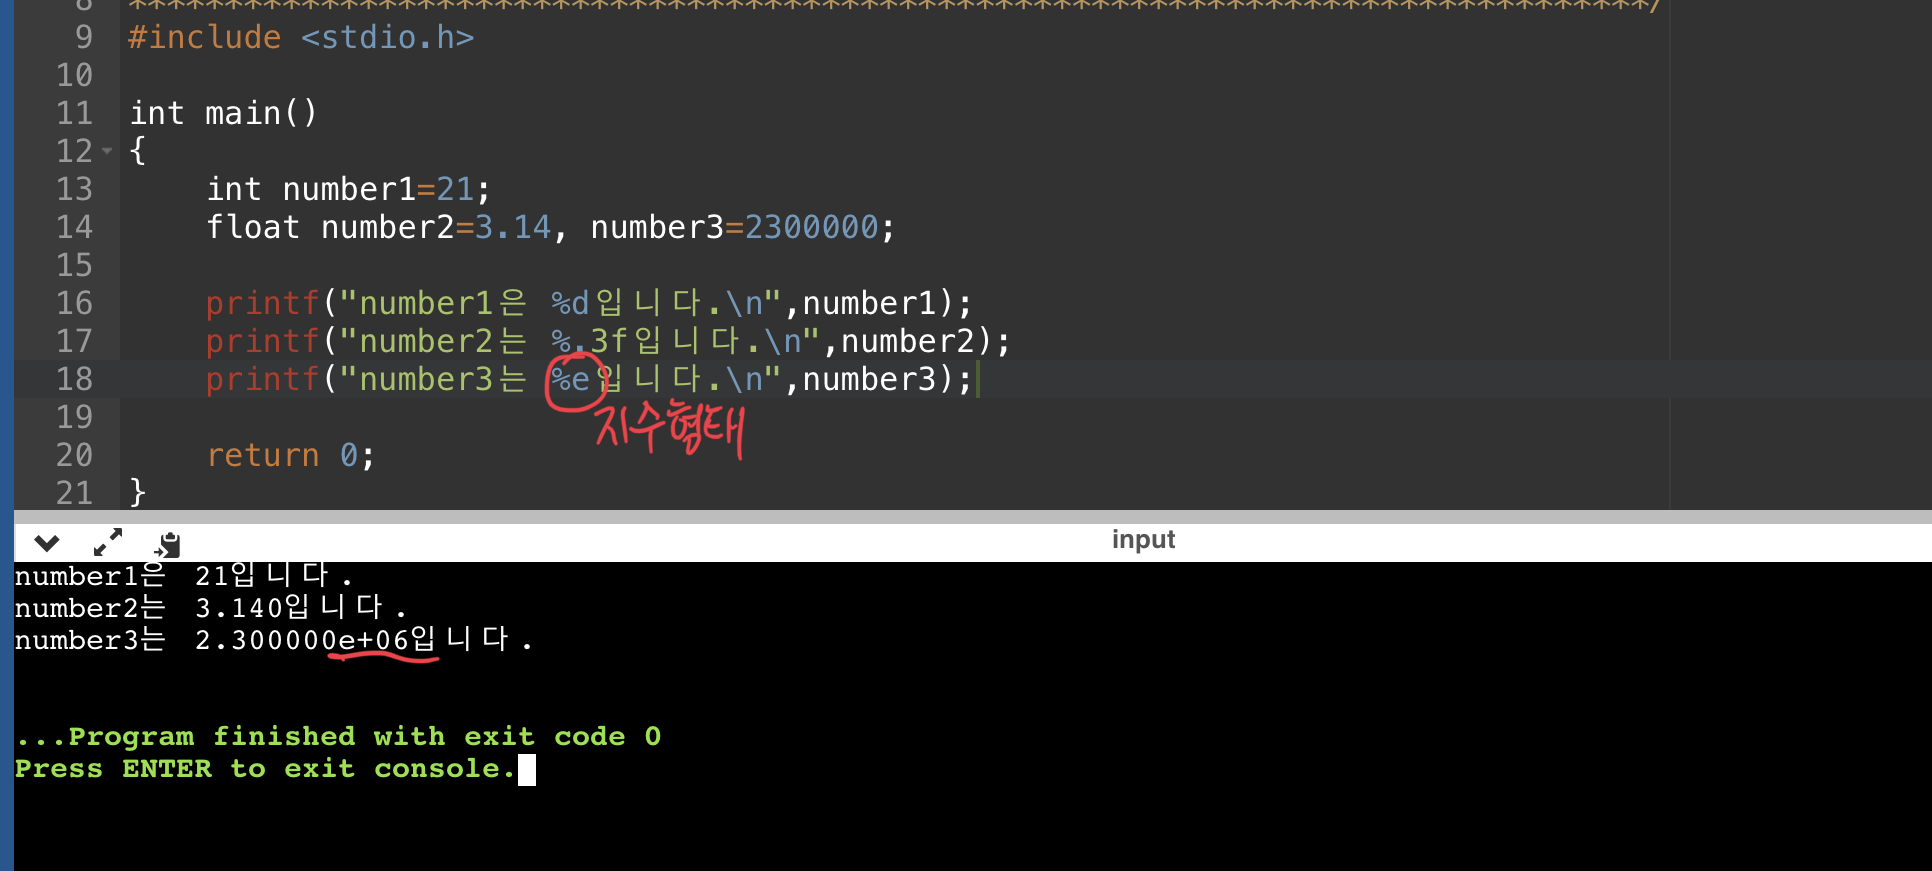
Task: Click line number 9 in the gutter
Action: (x=84, y=37)
